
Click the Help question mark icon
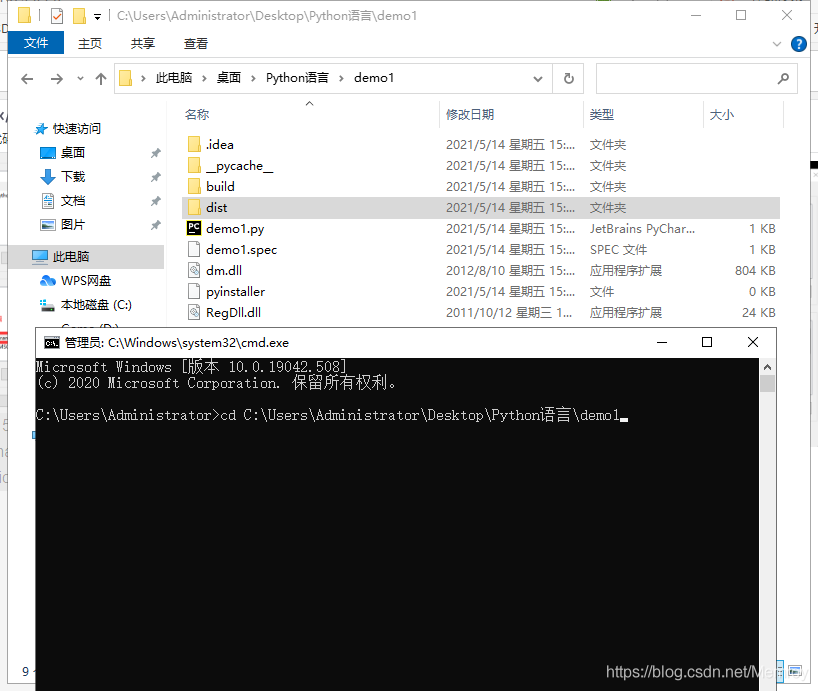point(797,43)
